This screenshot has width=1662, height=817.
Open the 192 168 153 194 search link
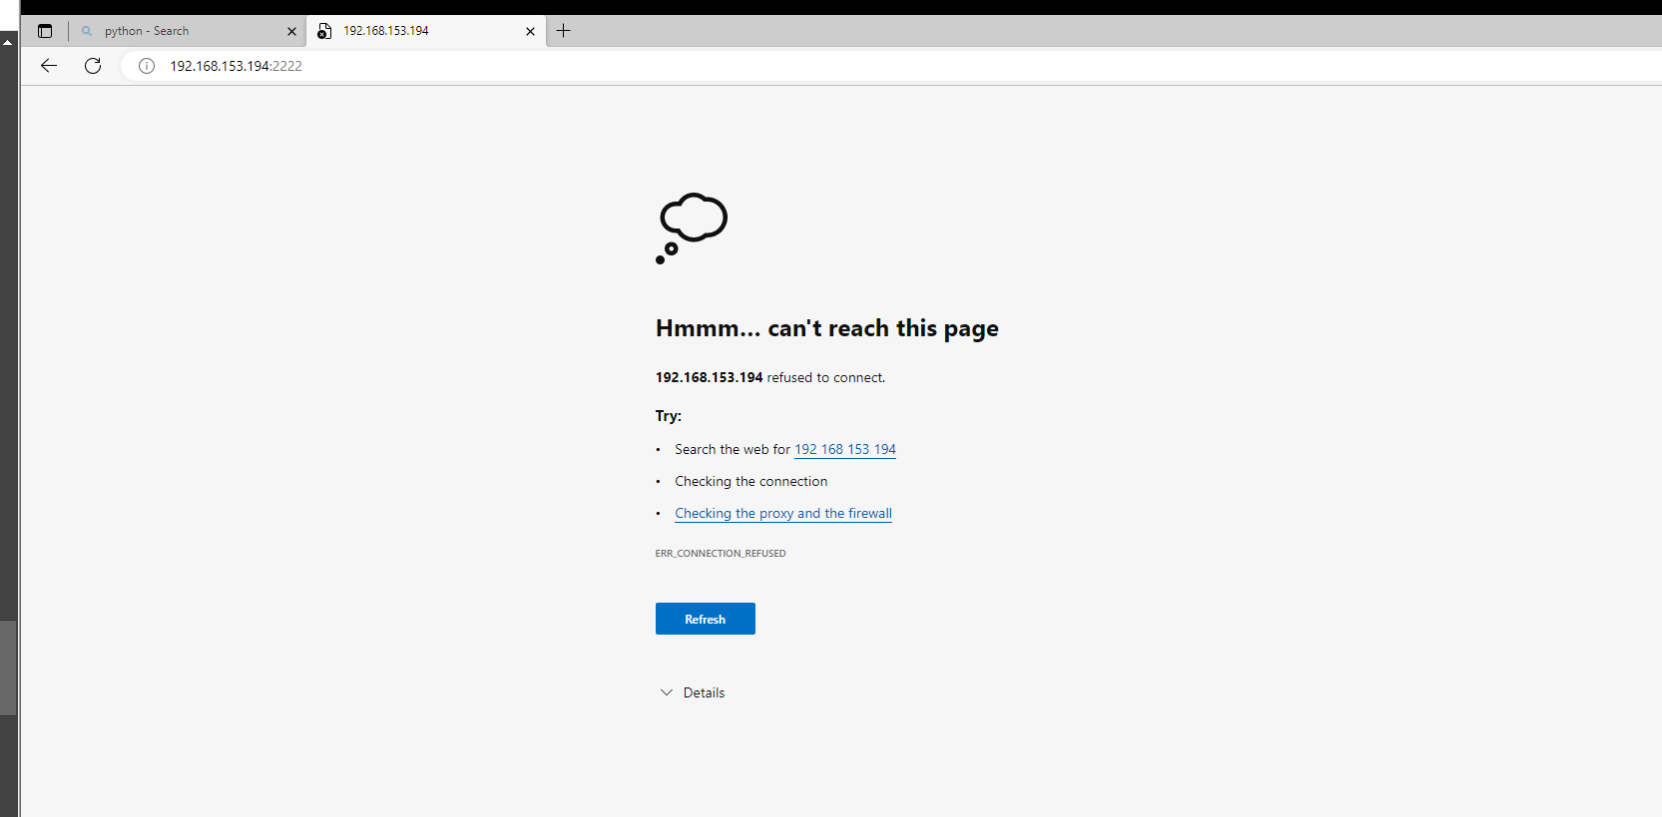[x=845, y=450]
